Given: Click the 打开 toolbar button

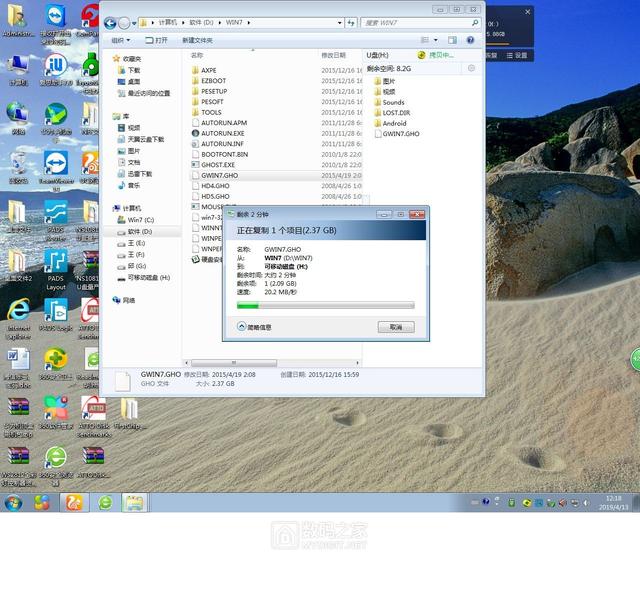Looking at the screenshot, I should 157,40.
